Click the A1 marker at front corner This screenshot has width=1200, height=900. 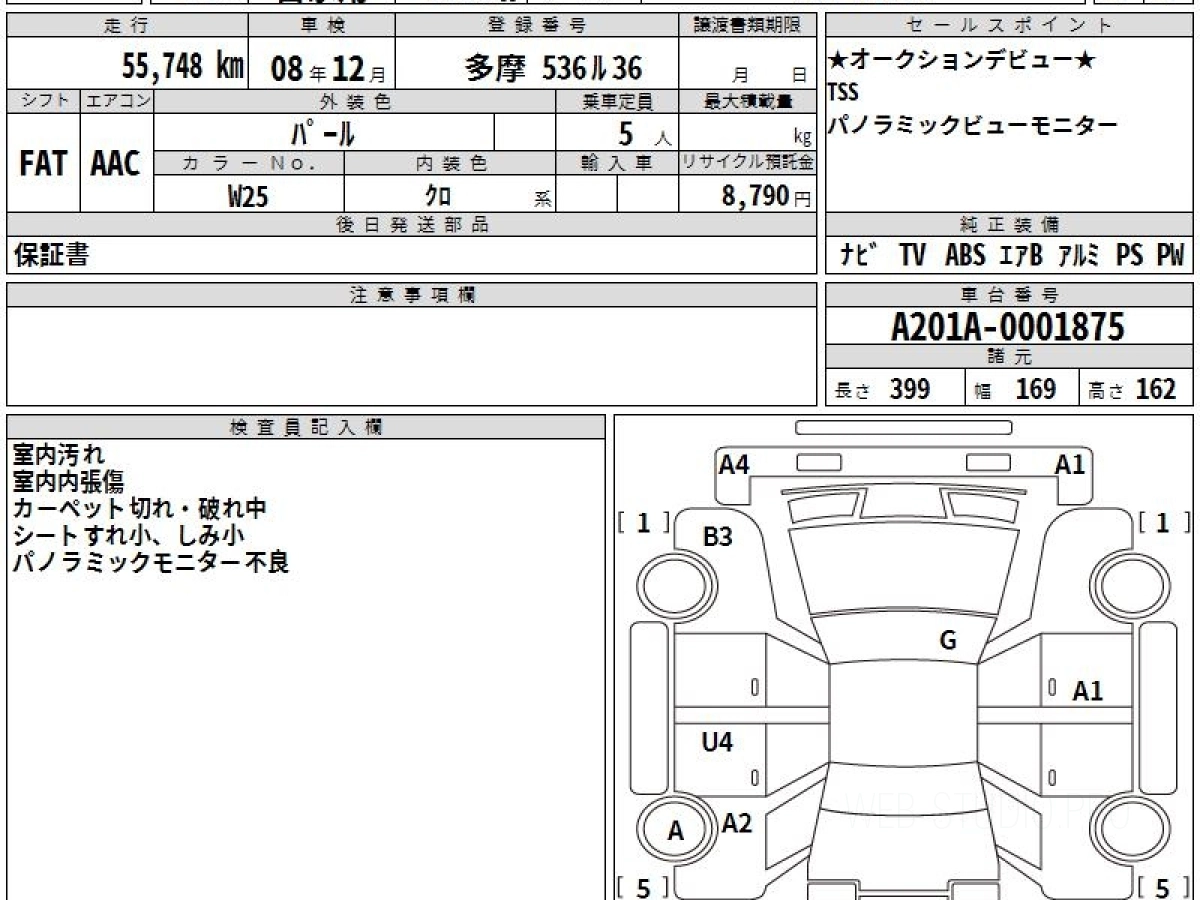(1070, 464)
